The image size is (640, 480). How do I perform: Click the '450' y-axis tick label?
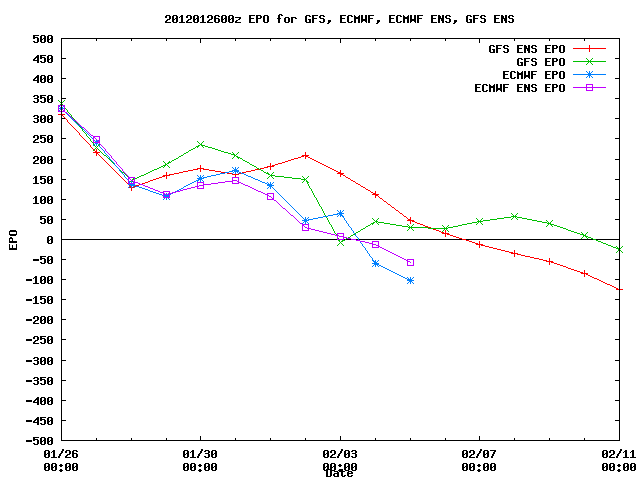point(43,59)
